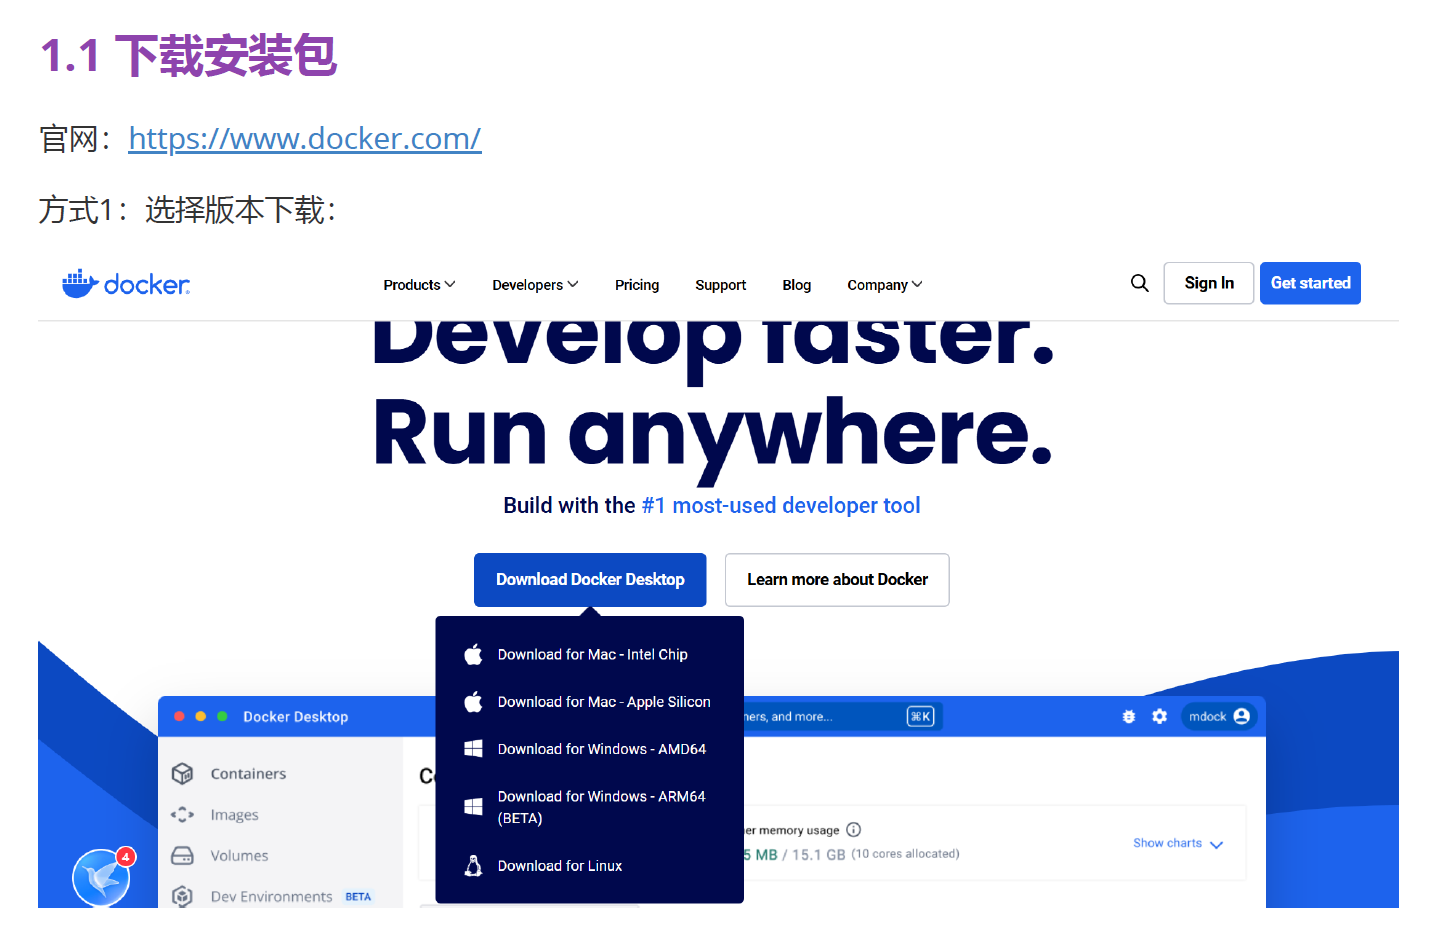Viewport: 1436px width, 928px height.
Task: Click Learn more about Docker button
Action: pos(837,580)
